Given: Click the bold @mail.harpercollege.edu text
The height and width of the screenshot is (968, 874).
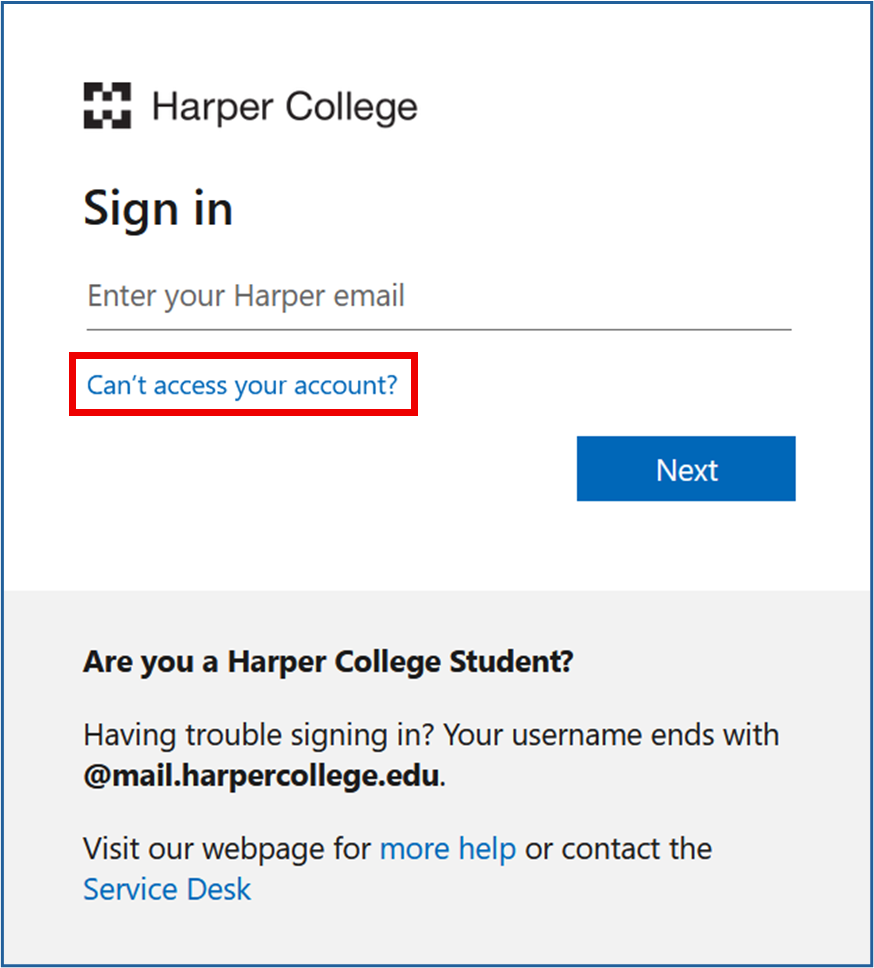Looking at the screenshot, I should pos(261,776).
